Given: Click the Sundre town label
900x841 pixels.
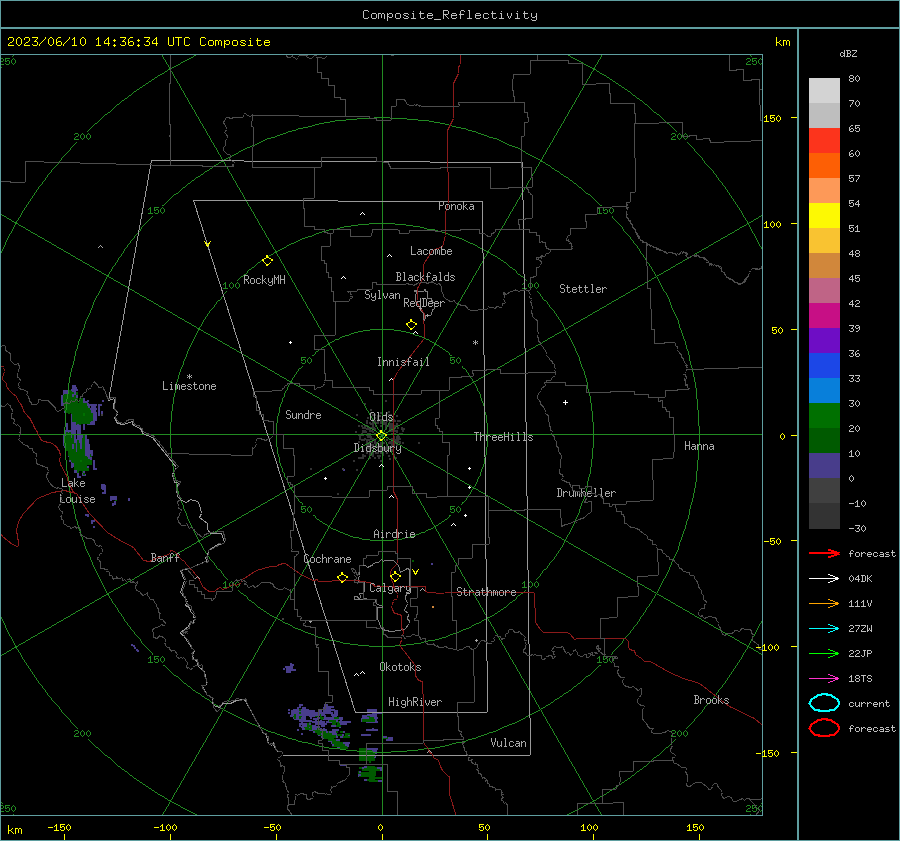Looking at the screenshot, I should tap(303, 414).
